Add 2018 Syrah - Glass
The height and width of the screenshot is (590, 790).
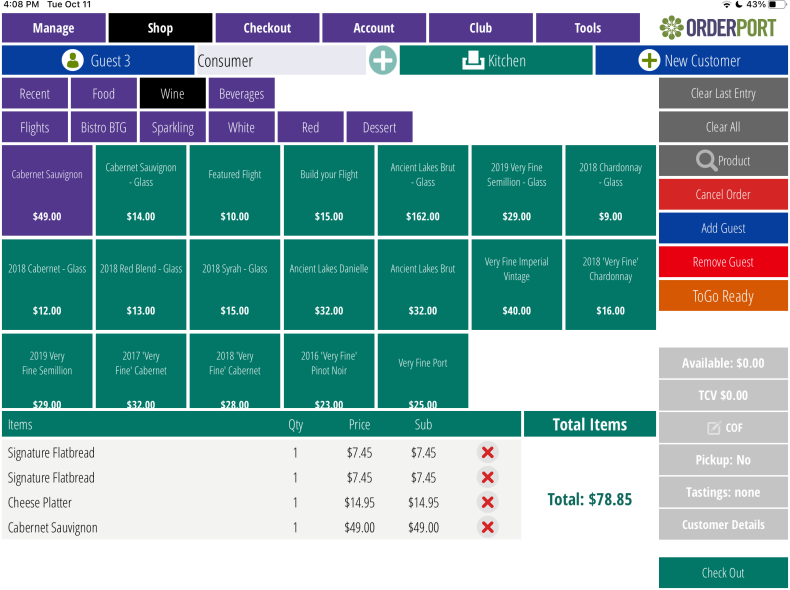235,285
